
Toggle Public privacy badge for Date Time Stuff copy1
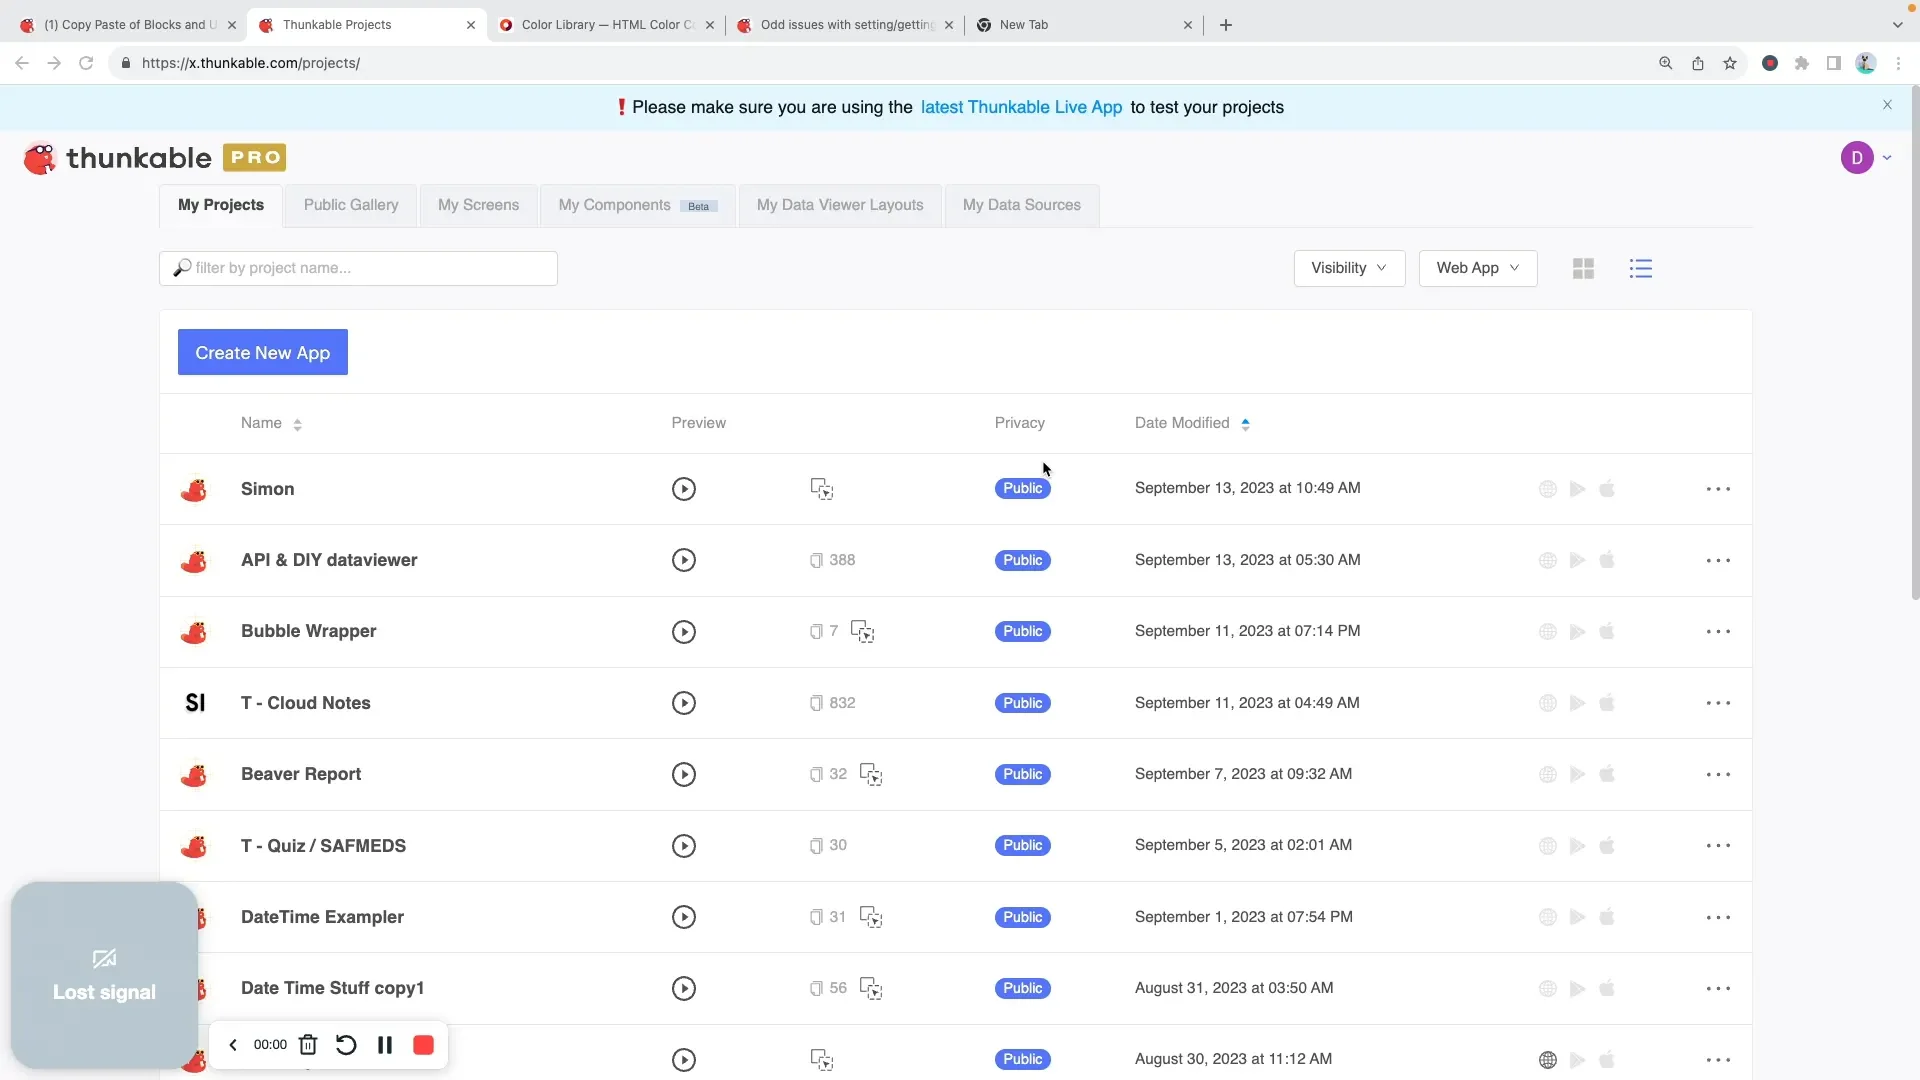tap(1022, 988)
